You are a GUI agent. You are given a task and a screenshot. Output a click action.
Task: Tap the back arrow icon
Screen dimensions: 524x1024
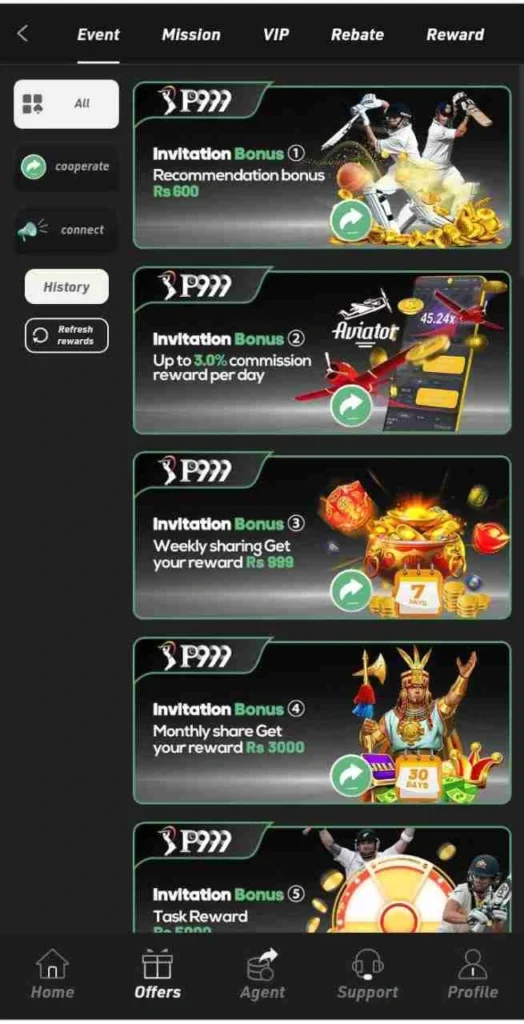[23, 34]
